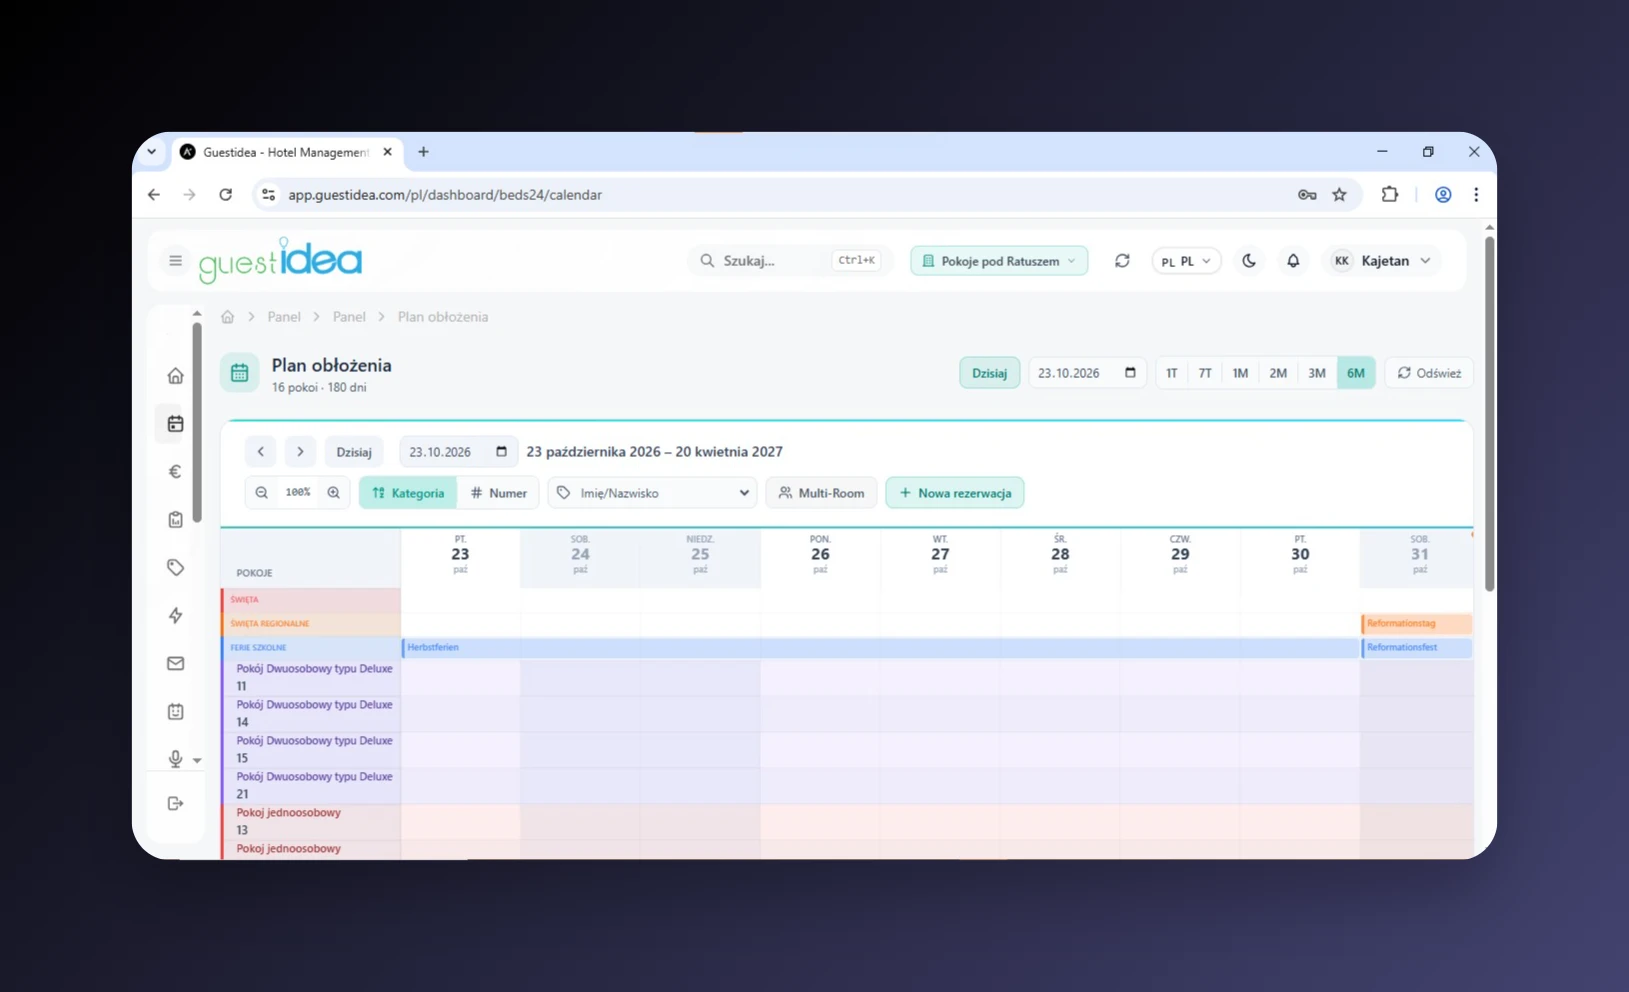Switch room sorting to Kategoria
1629x992 pixels.
click(408, 493)
